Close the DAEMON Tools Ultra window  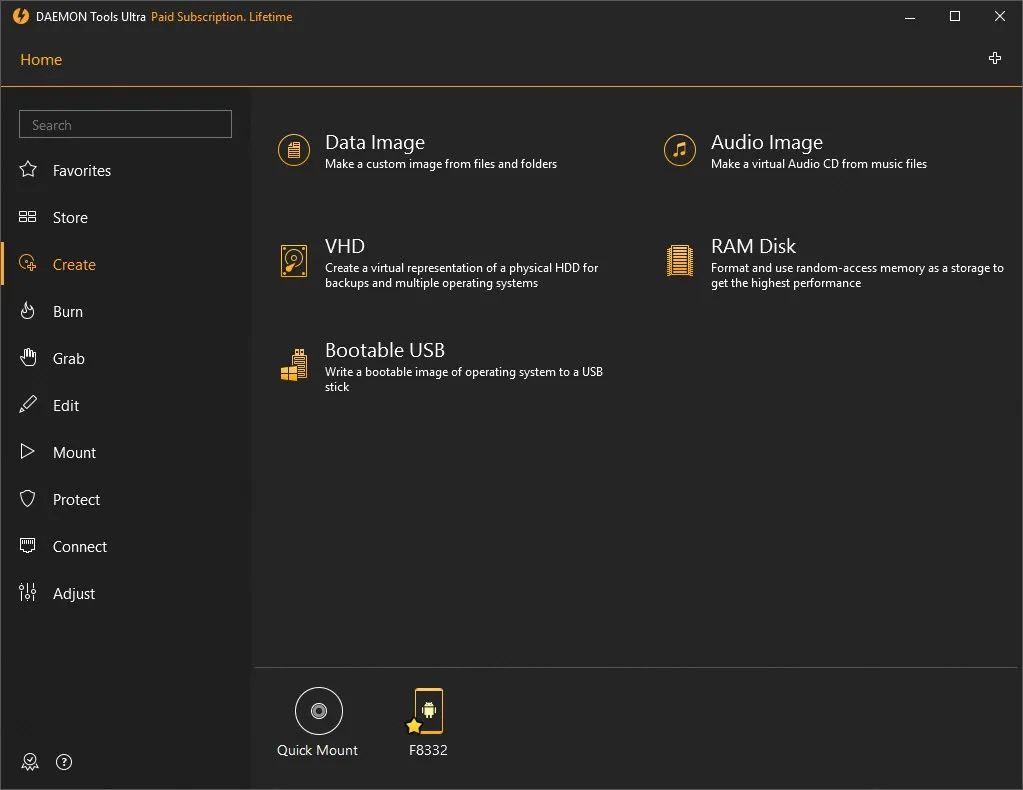point(1000,16)
